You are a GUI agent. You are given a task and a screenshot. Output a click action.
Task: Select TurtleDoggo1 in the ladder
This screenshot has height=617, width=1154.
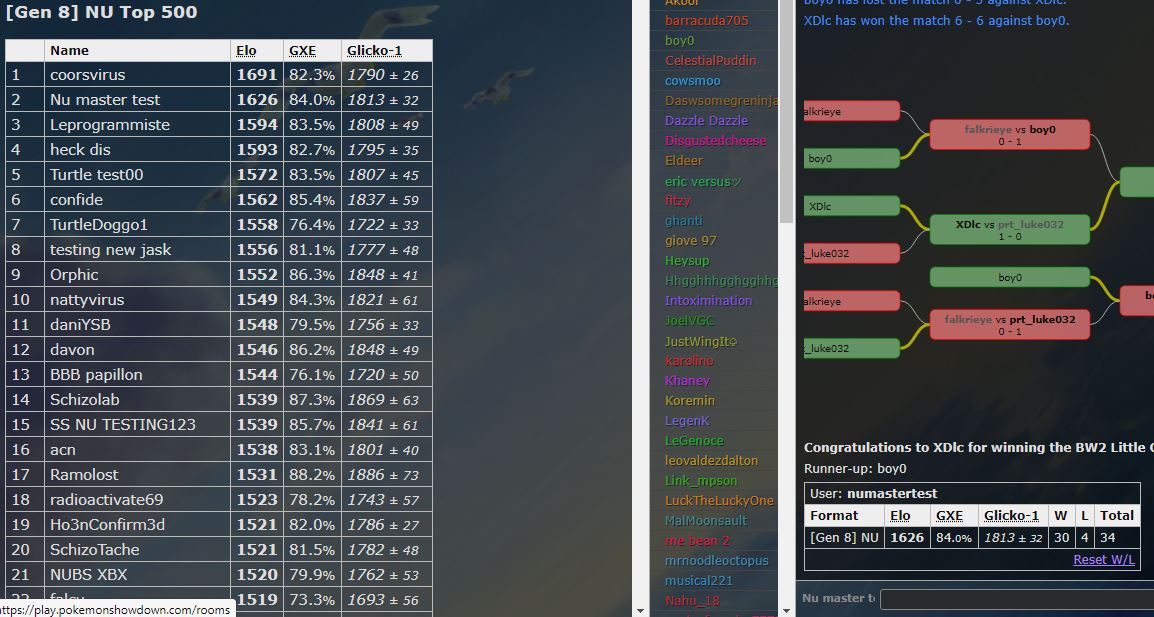point(99,225)
